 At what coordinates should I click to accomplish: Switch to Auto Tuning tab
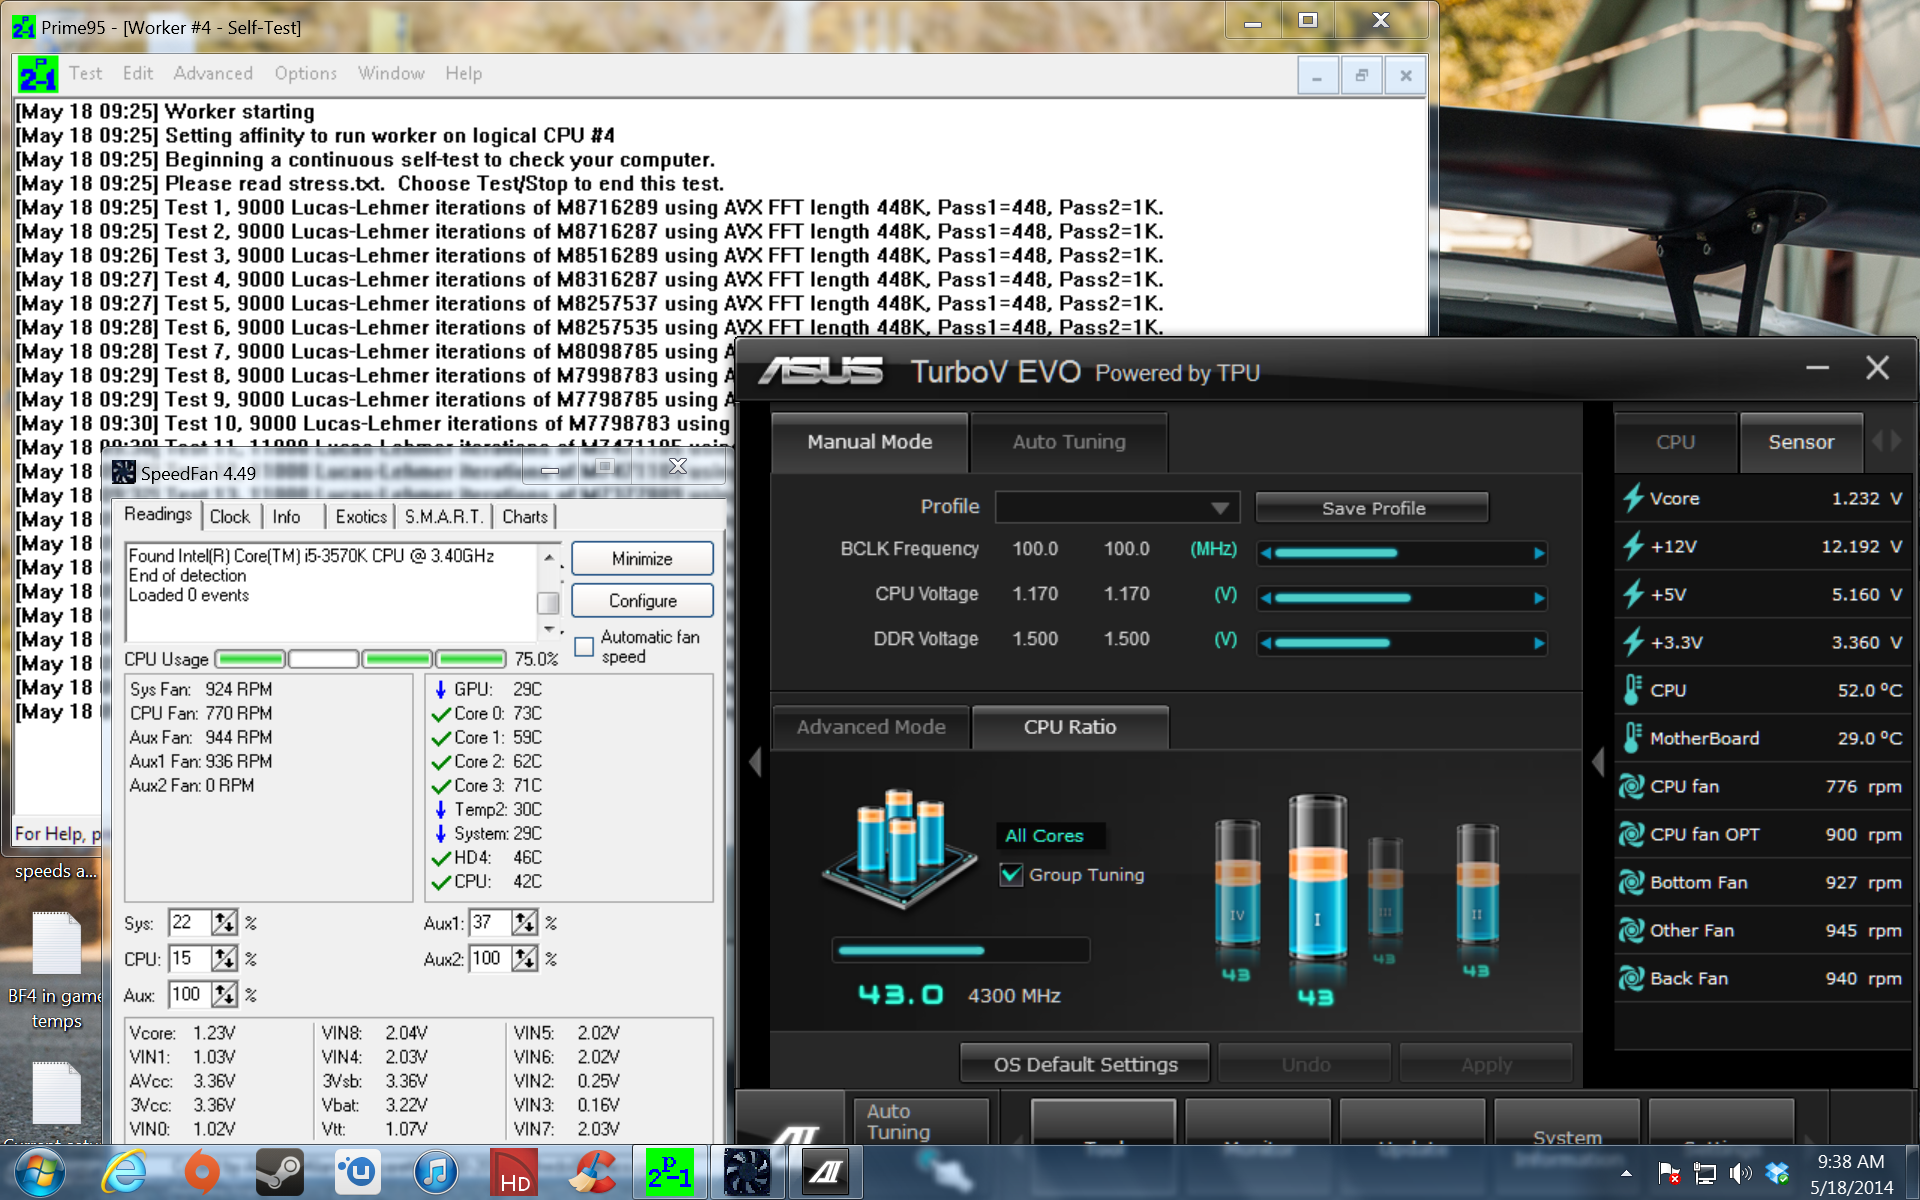pyautogui.click(x=1069, y=442)
